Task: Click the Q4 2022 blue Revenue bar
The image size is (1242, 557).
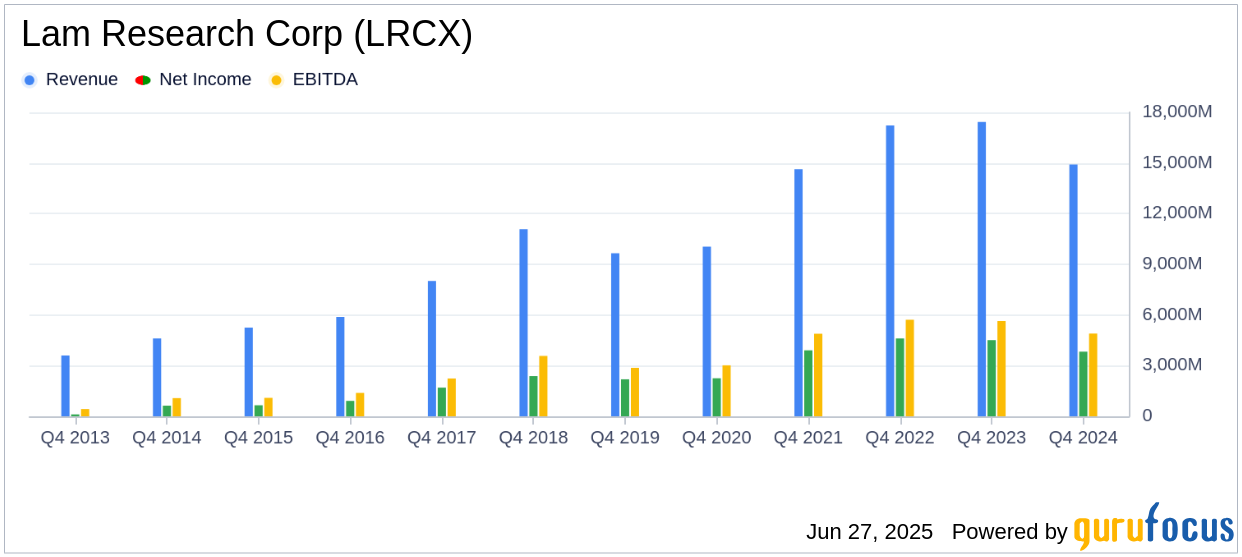Action: pos(890,271)
